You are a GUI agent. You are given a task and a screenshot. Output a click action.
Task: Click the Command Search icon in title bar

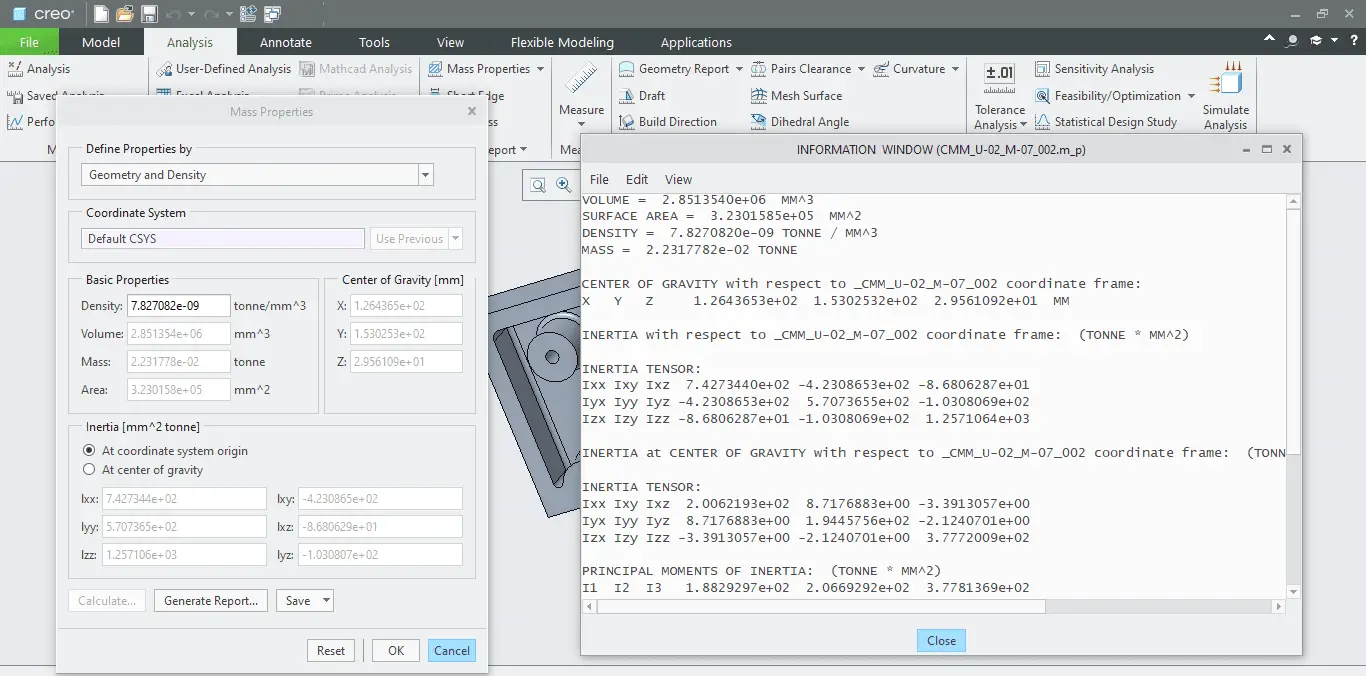[x=1293, y=41]
